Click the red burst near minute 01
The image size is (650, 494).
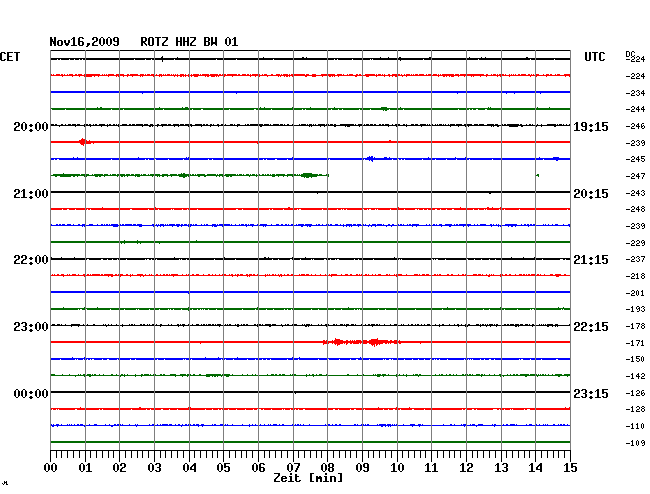coord(85,142)
